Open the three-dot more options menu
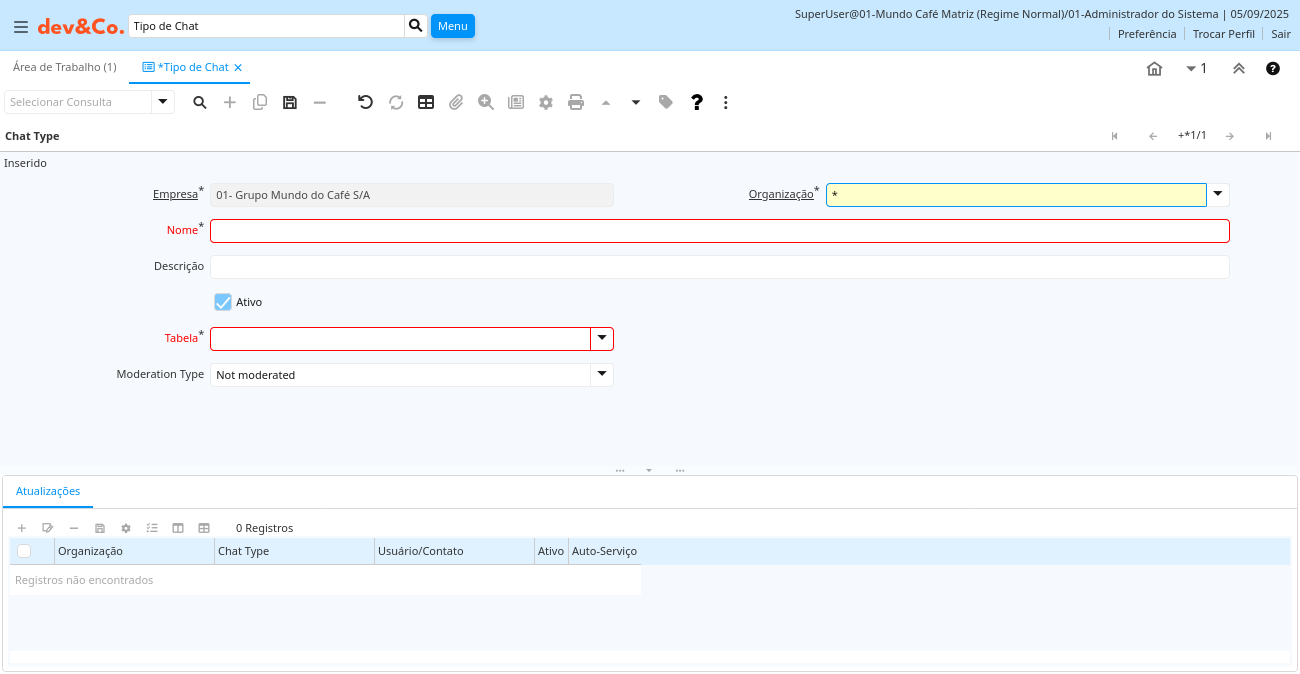Viewport: 1300px width, 674px height. click(726, 102)
